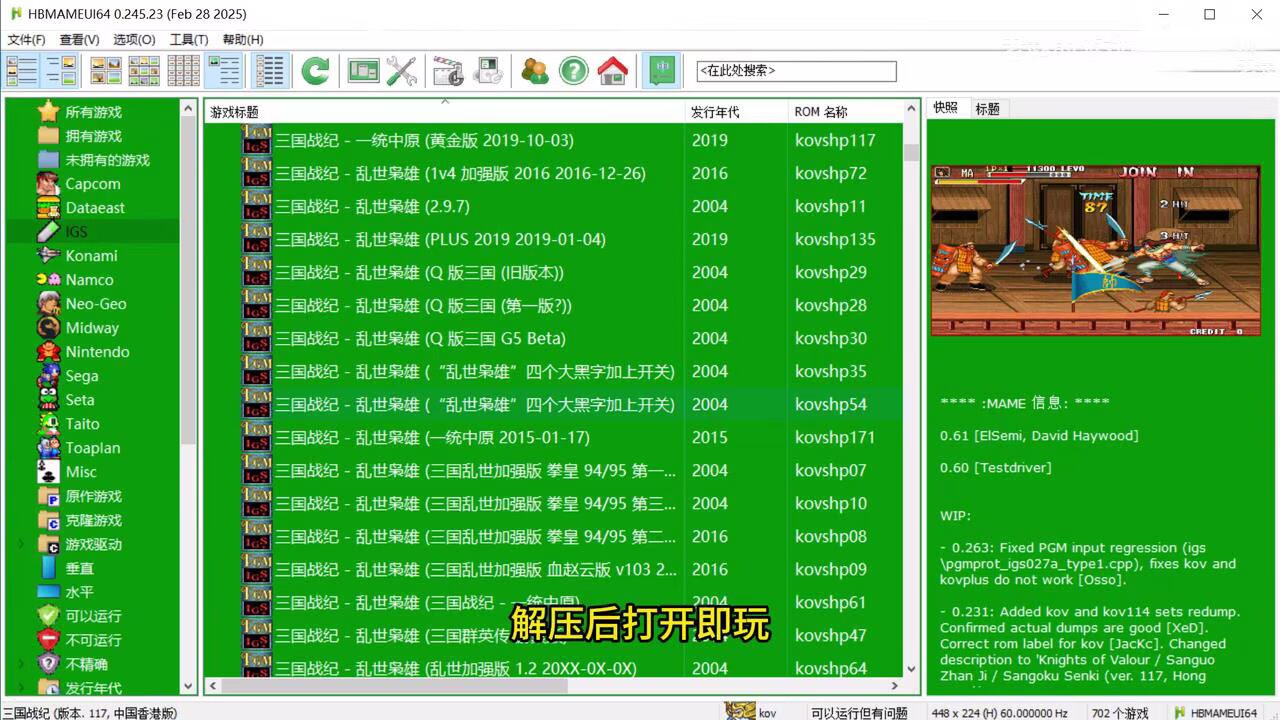Open settings wrench-and-screwdriver icon

pos(401,71)
